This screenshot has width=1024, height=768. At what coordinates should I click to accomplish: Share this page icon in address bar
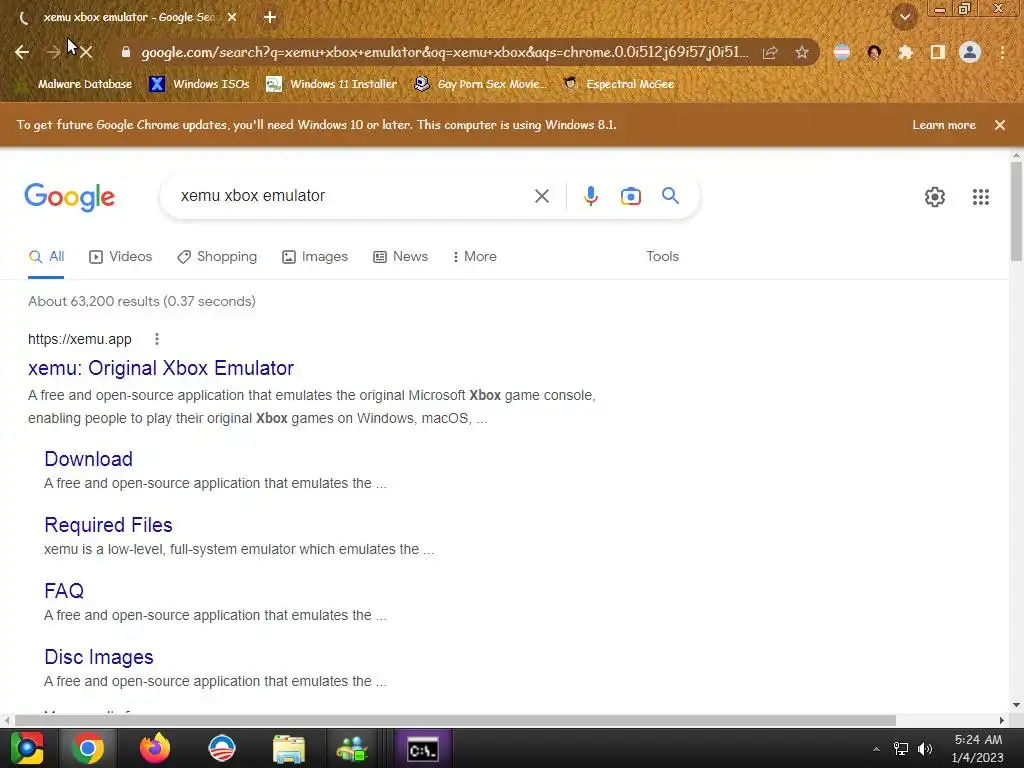coord(770,52)
